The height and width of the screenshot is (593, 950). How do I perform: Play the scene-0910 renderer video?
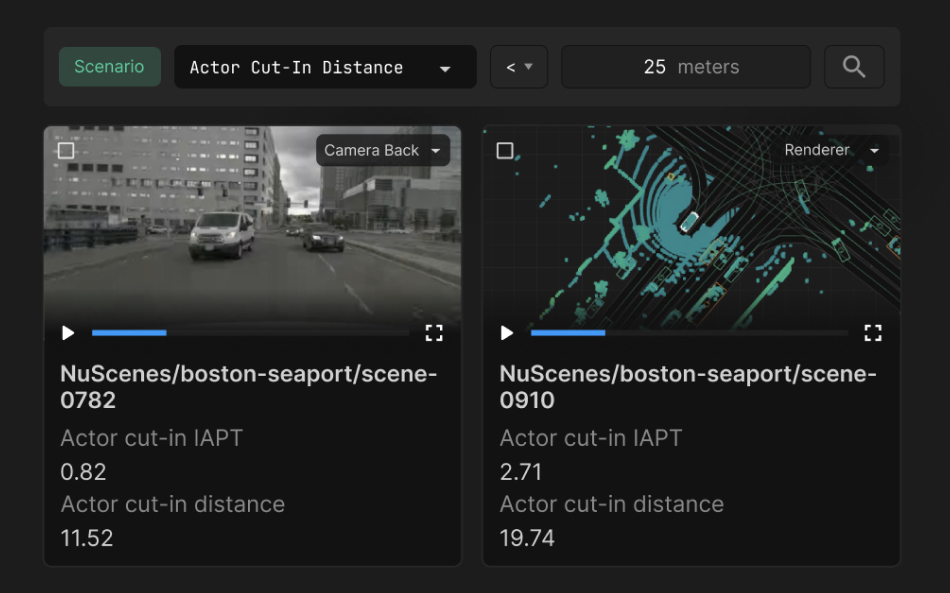507,333
